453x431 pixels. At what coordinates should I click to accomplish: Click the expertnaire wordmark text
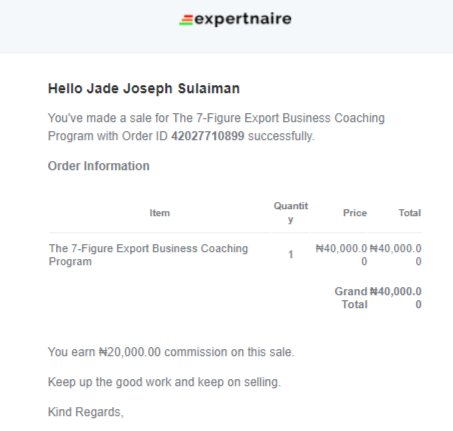click(243, 19)
